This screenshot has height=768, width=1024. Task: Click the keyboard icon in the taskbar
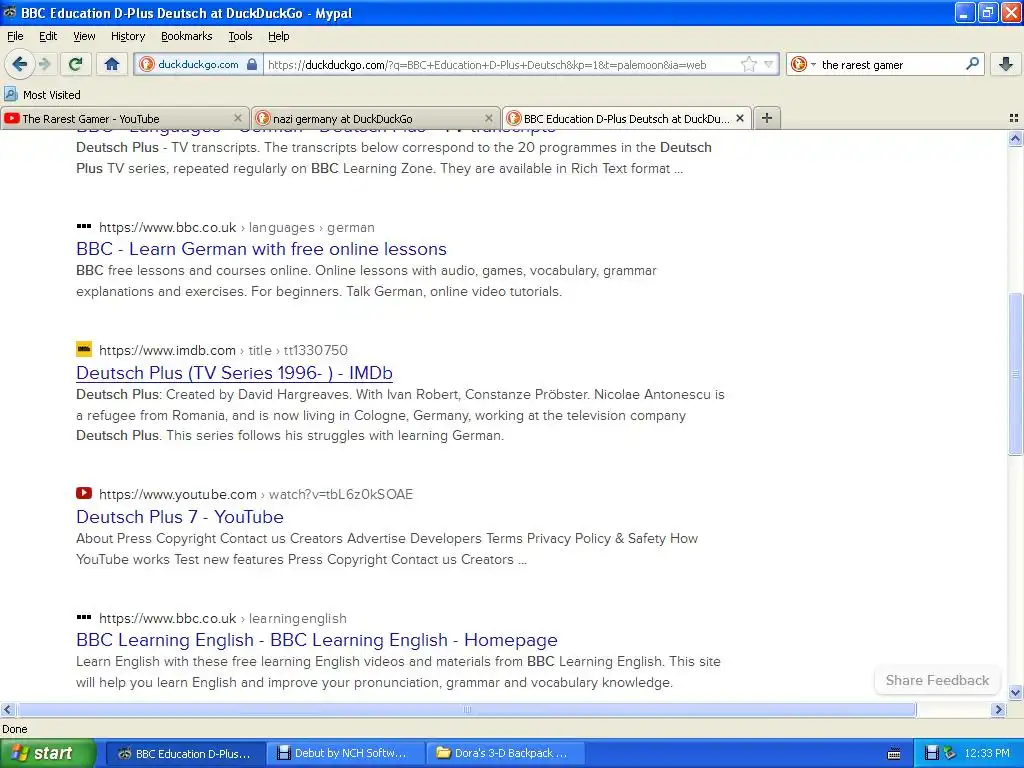[894, 754]
